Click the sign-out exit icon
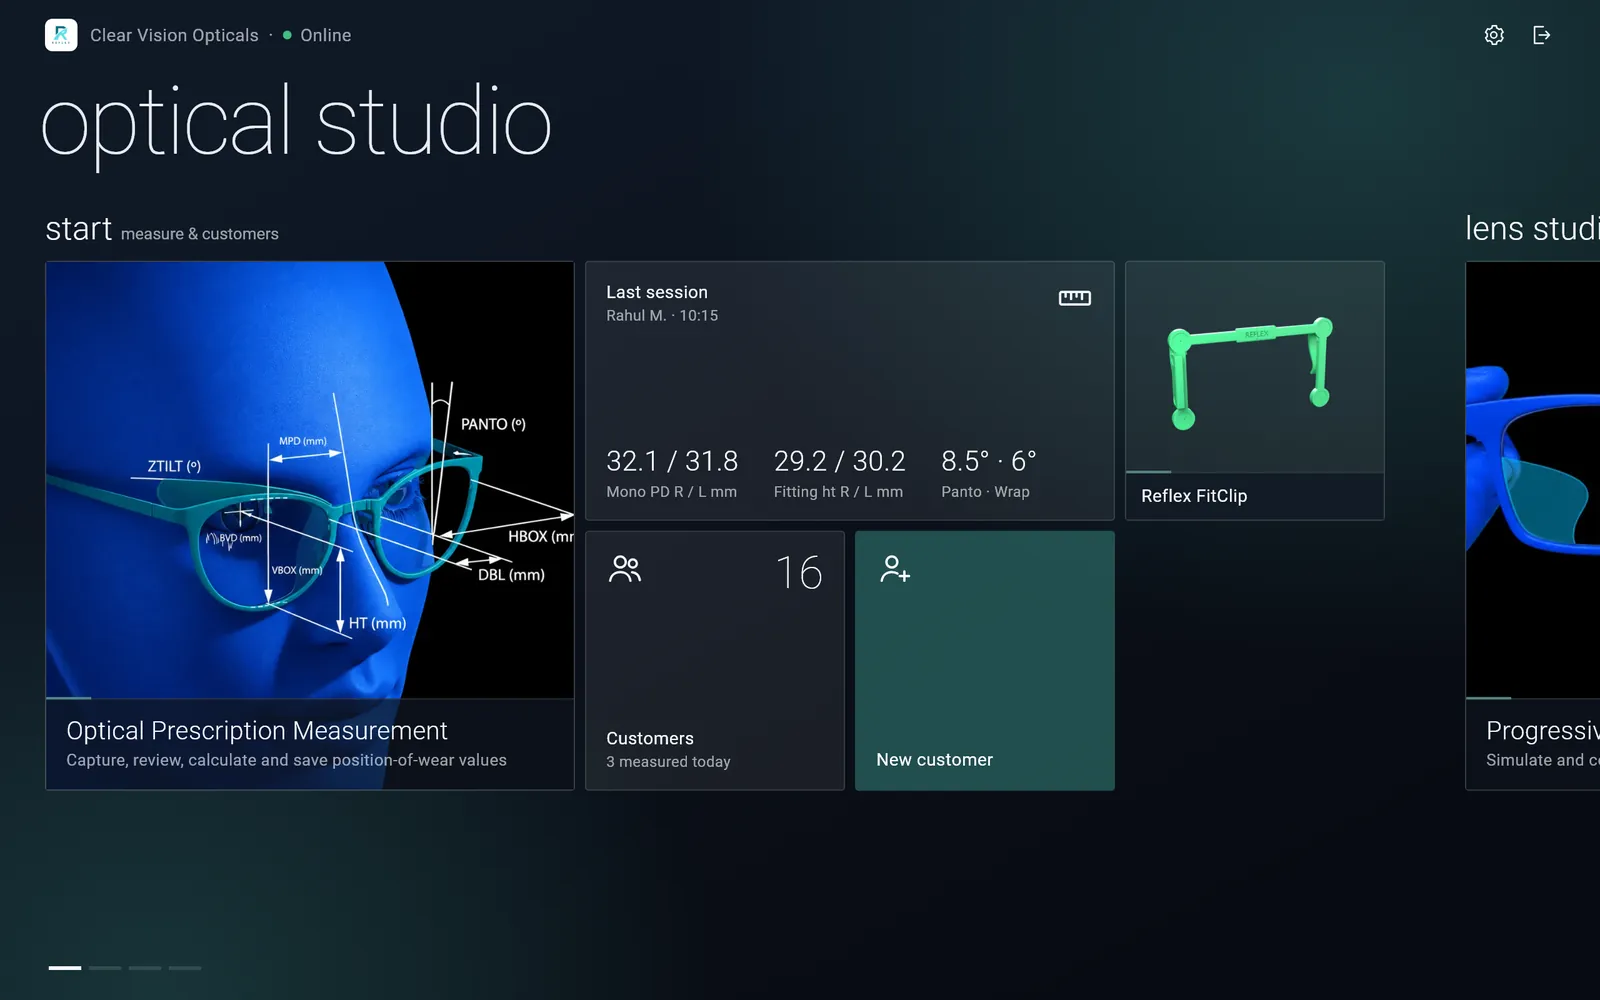This screenshot has width=1600, height=1000. pyautogui.click(x=1542, y=35)
